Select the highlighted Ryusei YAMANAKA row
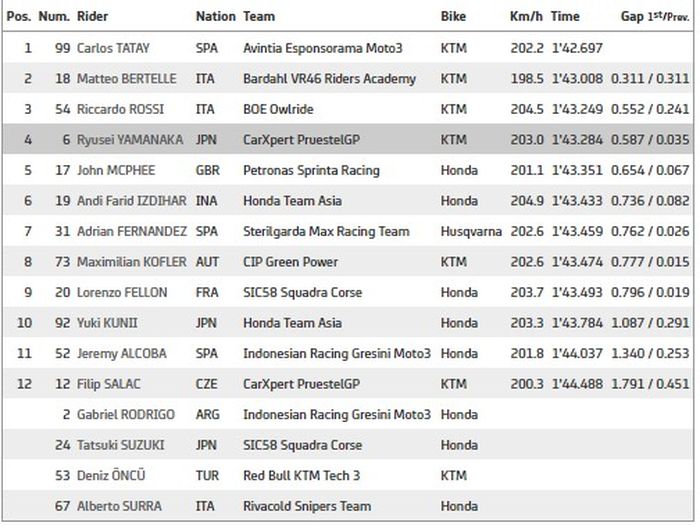700x526 pixels. (x=350, y=140)
